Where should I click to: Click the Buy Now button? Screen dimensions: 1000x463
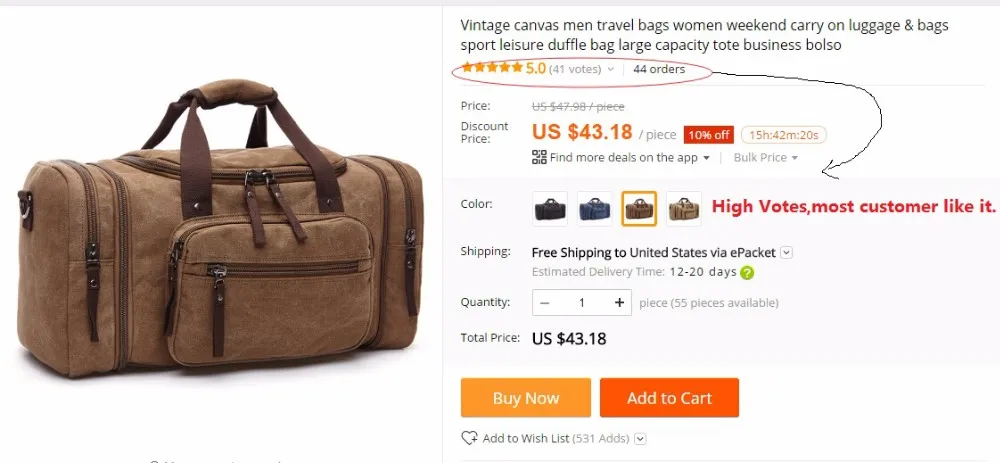point(526,398)
